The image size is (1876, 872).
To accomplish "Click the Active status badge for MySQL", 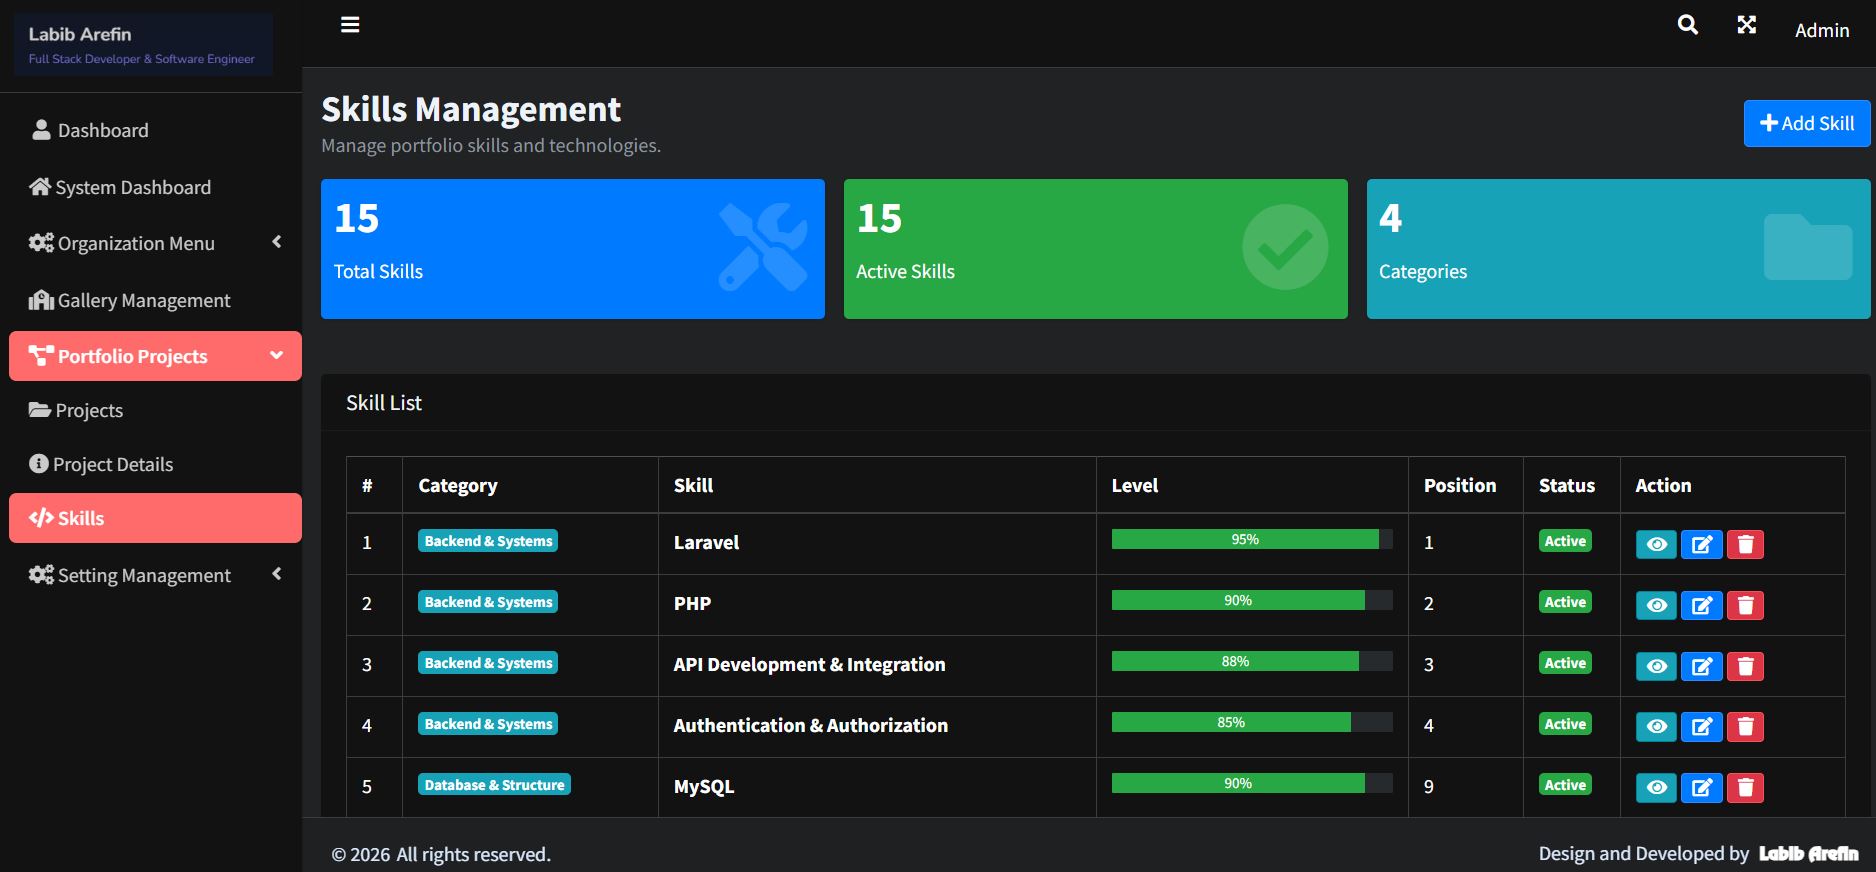I will coord(1565,785).
